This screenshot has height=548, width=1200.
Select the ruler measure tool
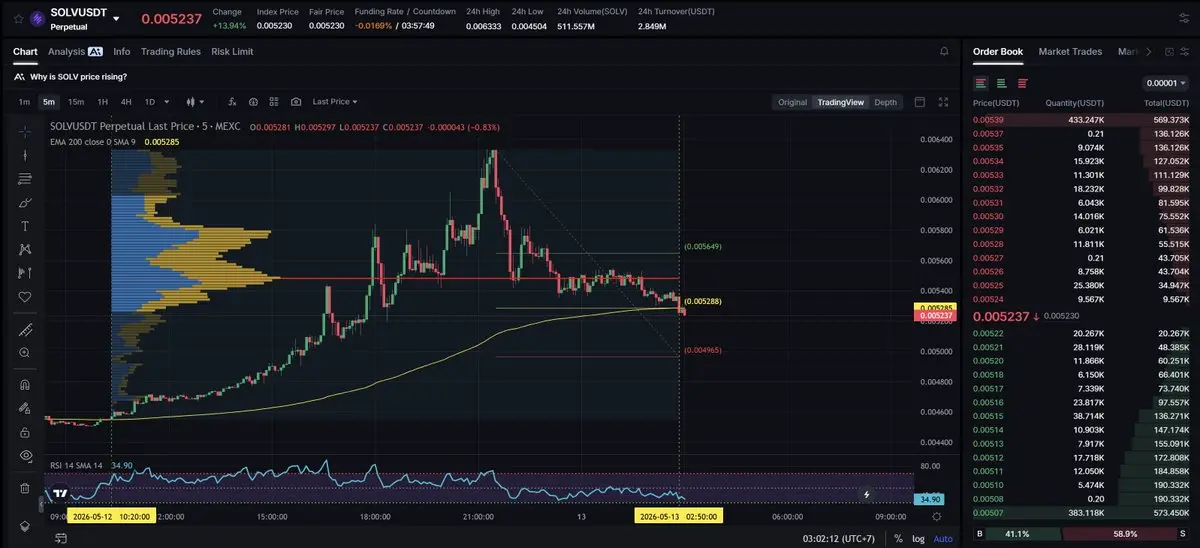(25, 330)
